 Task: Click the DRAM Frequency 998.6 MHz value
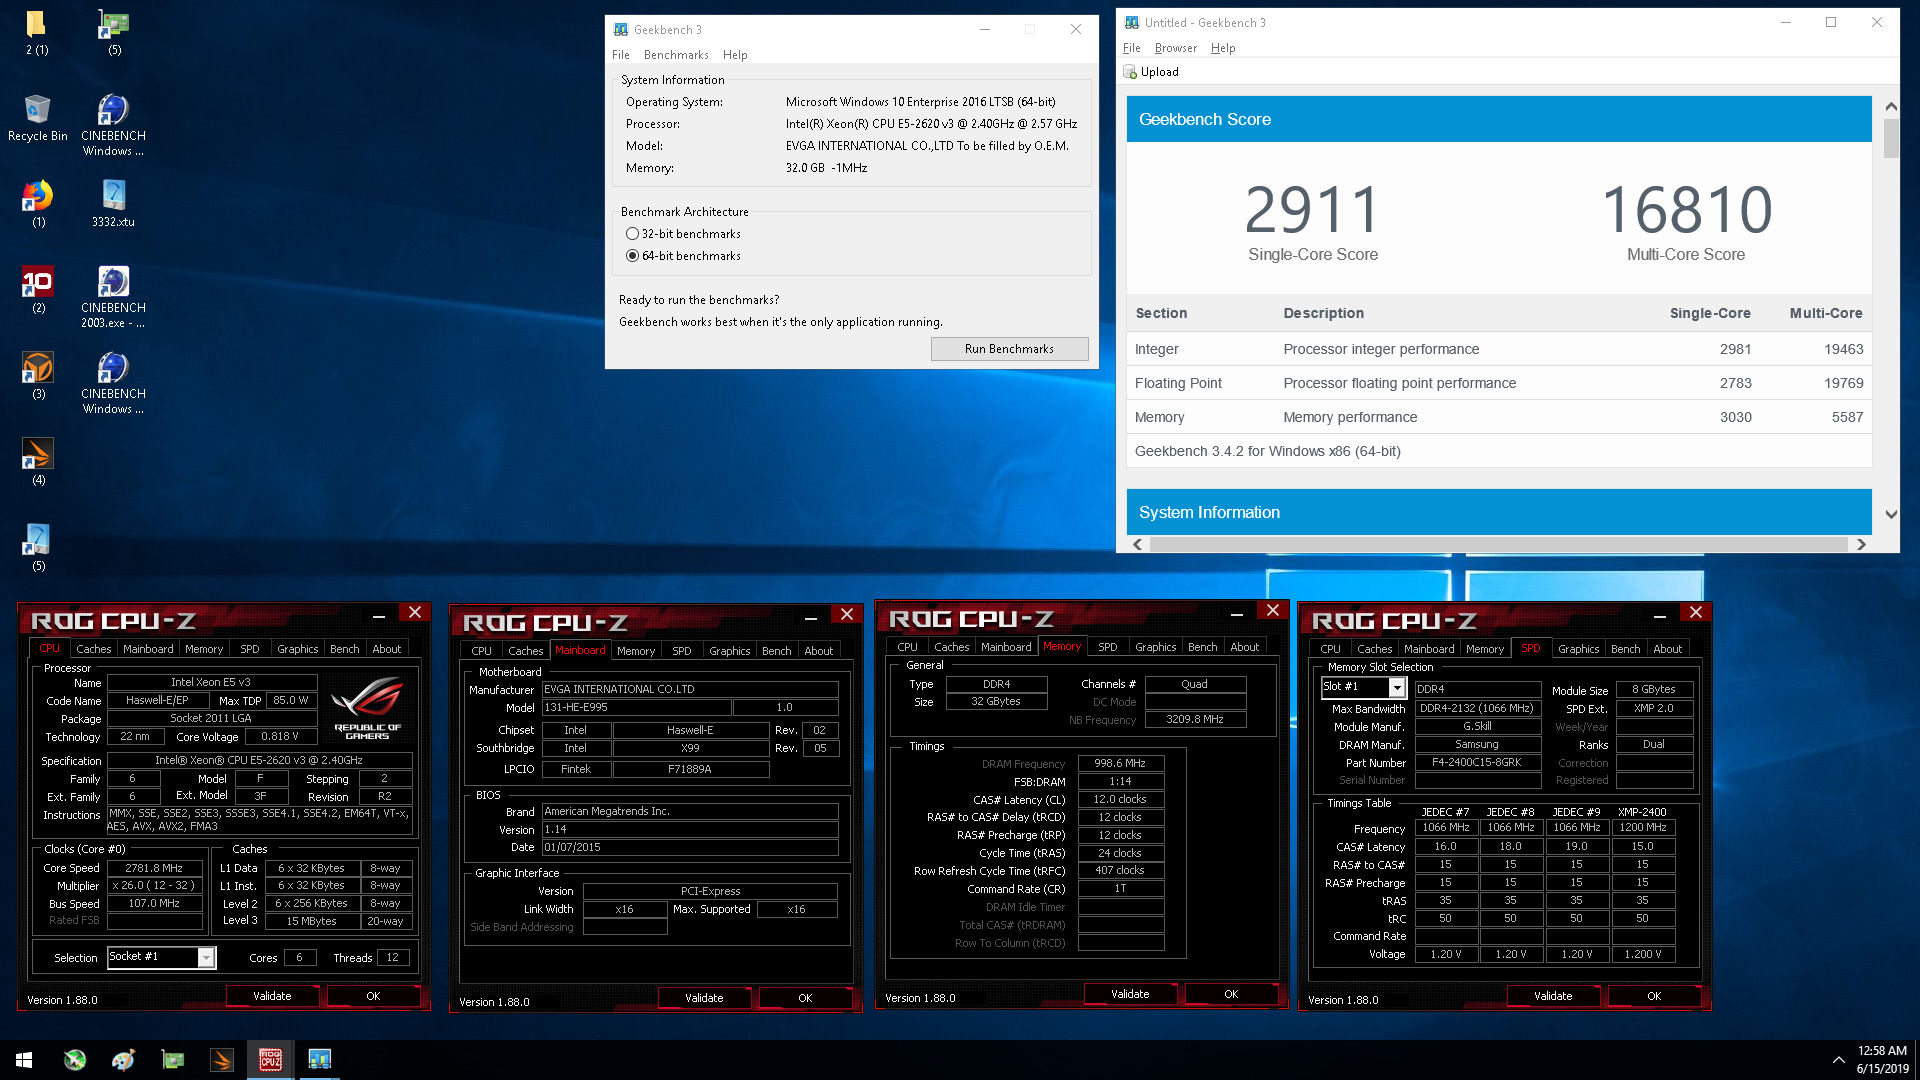point(1120,763)
